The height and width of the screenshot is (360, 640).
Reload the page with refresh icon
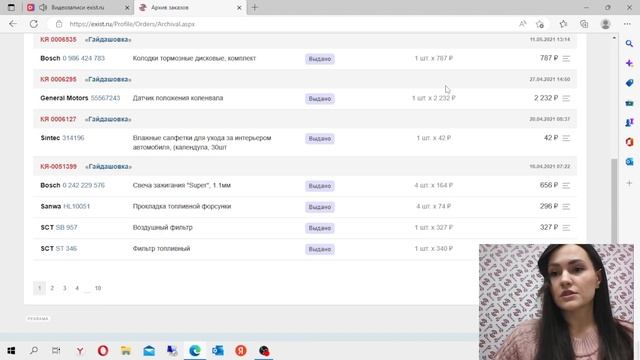pos(33,24)
